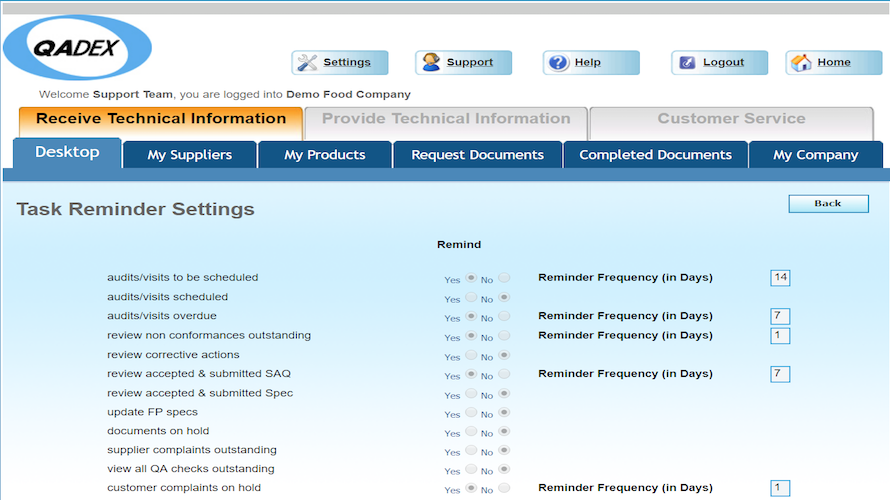Open the My Company tab
This screenshot has width=890, height=500.
click(x=816, y=155)
